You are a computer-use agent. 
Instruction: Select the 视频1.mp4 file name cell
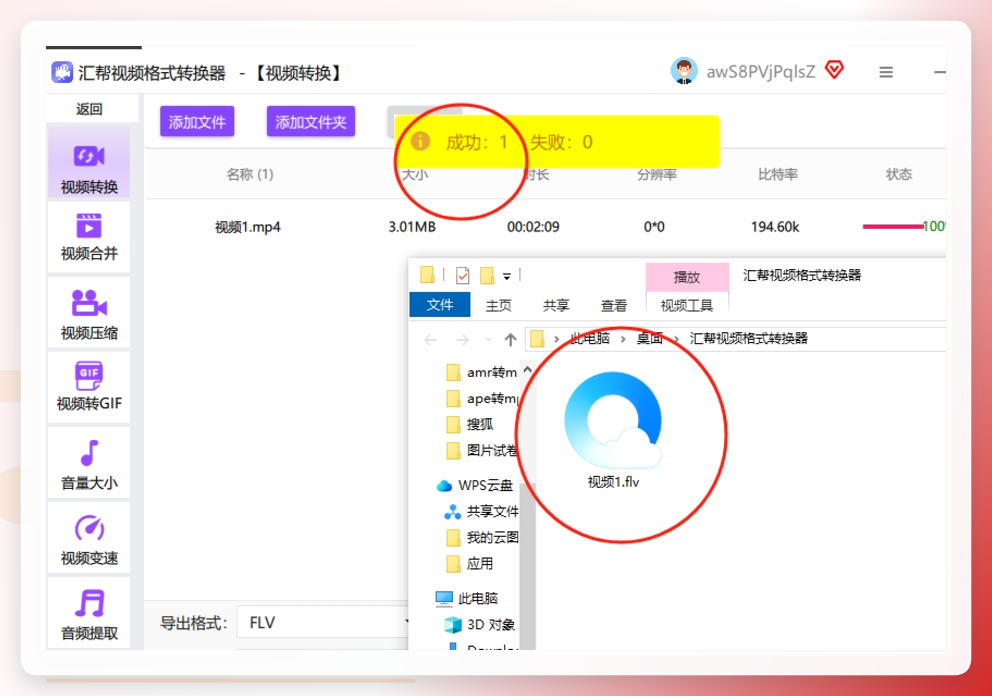(247, 227)
